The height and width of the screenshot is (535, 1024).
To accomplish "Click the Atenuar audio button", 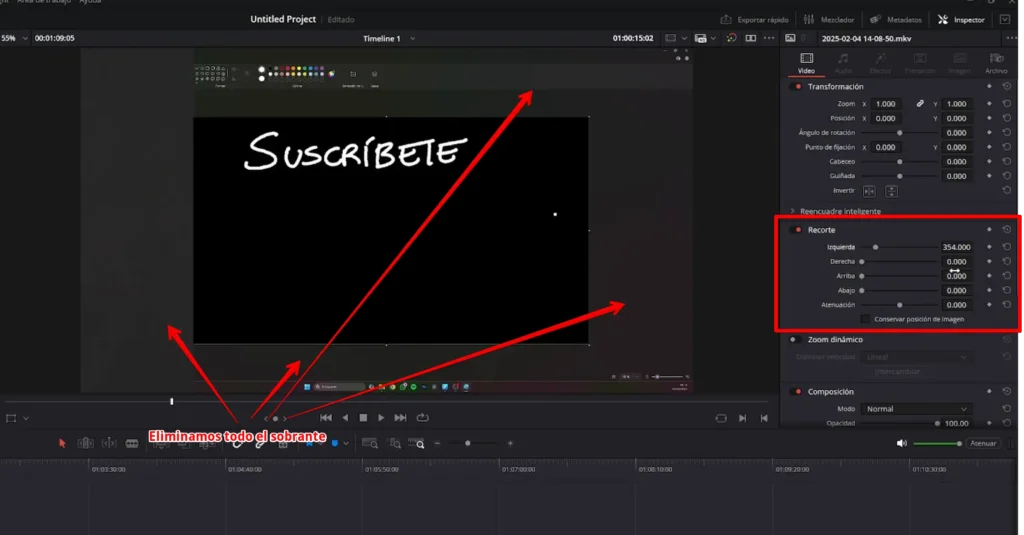I will click(983, 444).
